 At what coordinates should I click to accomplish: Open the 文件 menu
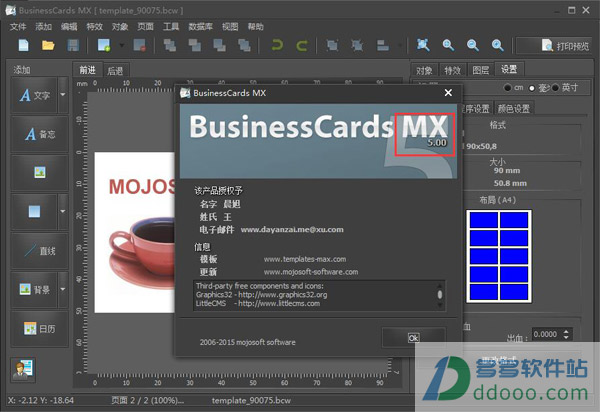(18, 27)
